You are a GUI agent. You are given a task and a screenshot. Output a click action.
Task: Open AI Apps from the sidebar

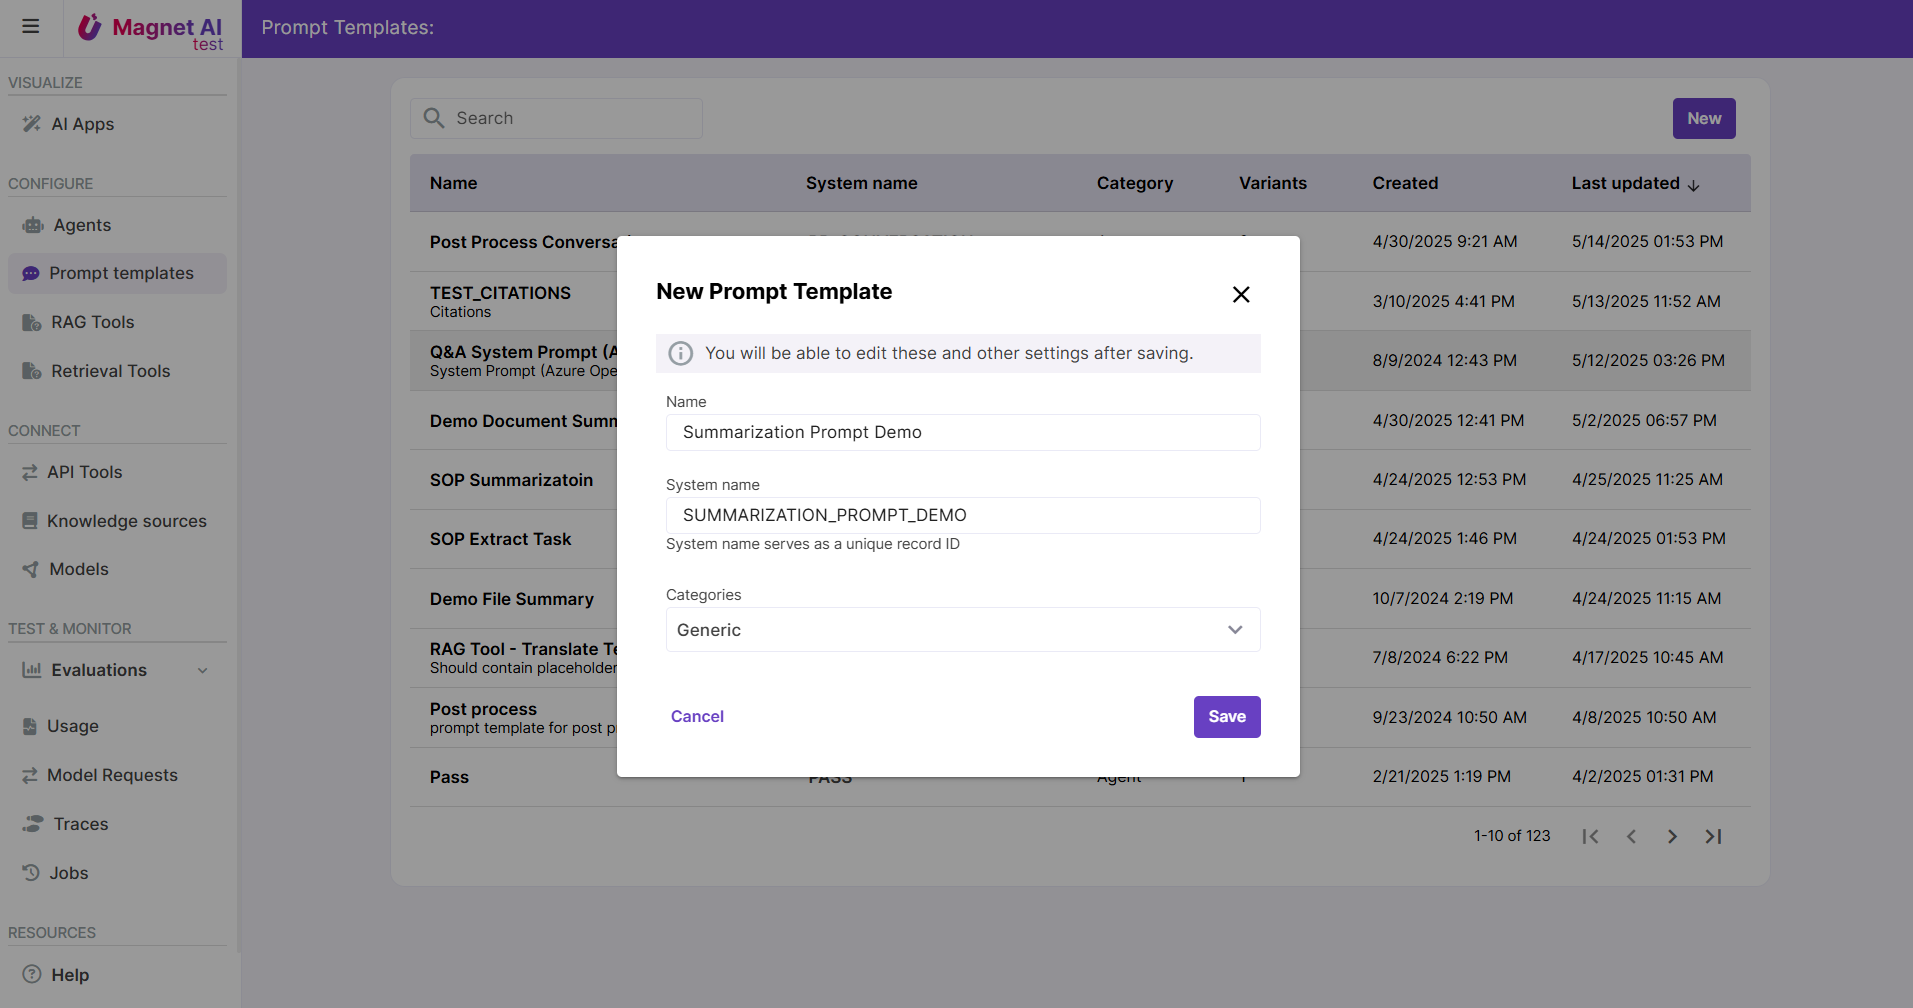(x=82, y=124)
